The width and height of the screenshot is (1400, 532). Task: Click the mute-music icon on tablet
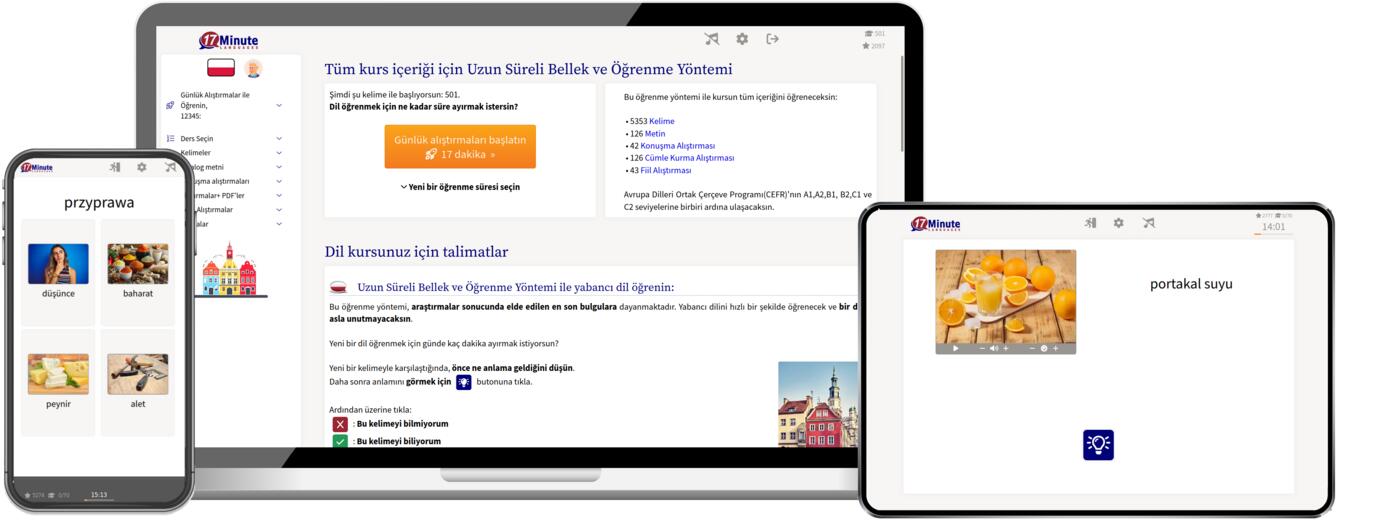point(1148,223)
